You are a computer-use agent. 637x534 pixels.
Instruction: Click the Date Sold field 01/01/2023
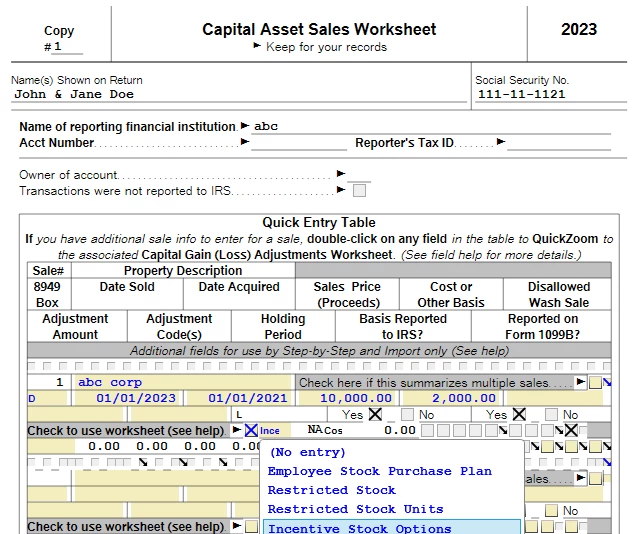click(x=126, y=398)
